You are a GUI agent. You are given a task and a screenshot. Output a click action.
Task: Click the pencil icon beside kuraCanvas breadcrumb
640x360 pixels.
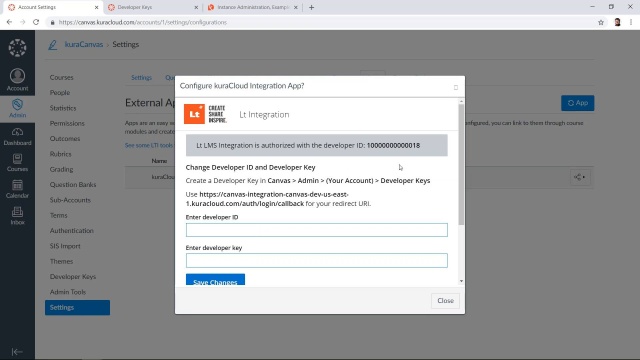tap(53, 44)
